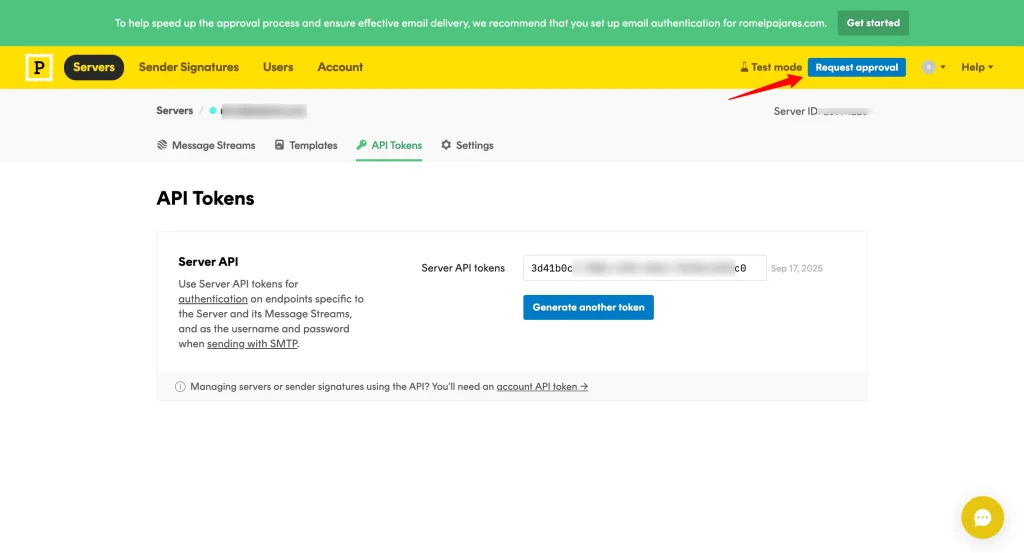Click the Test mode flask icon
This screenshot has height=553, width=1024.
pyautogui.click(x=744, y=68)
